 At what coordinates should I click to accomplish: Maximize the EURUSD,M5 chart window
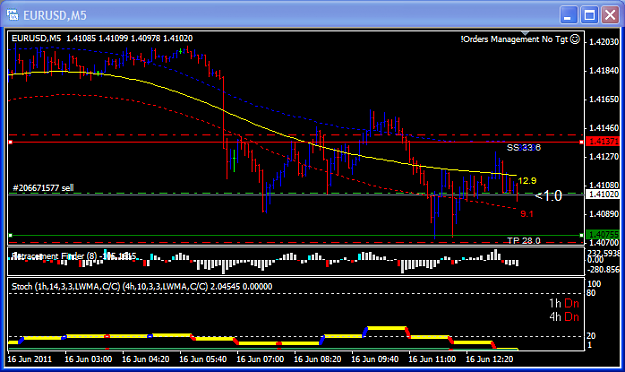point(589,15)
